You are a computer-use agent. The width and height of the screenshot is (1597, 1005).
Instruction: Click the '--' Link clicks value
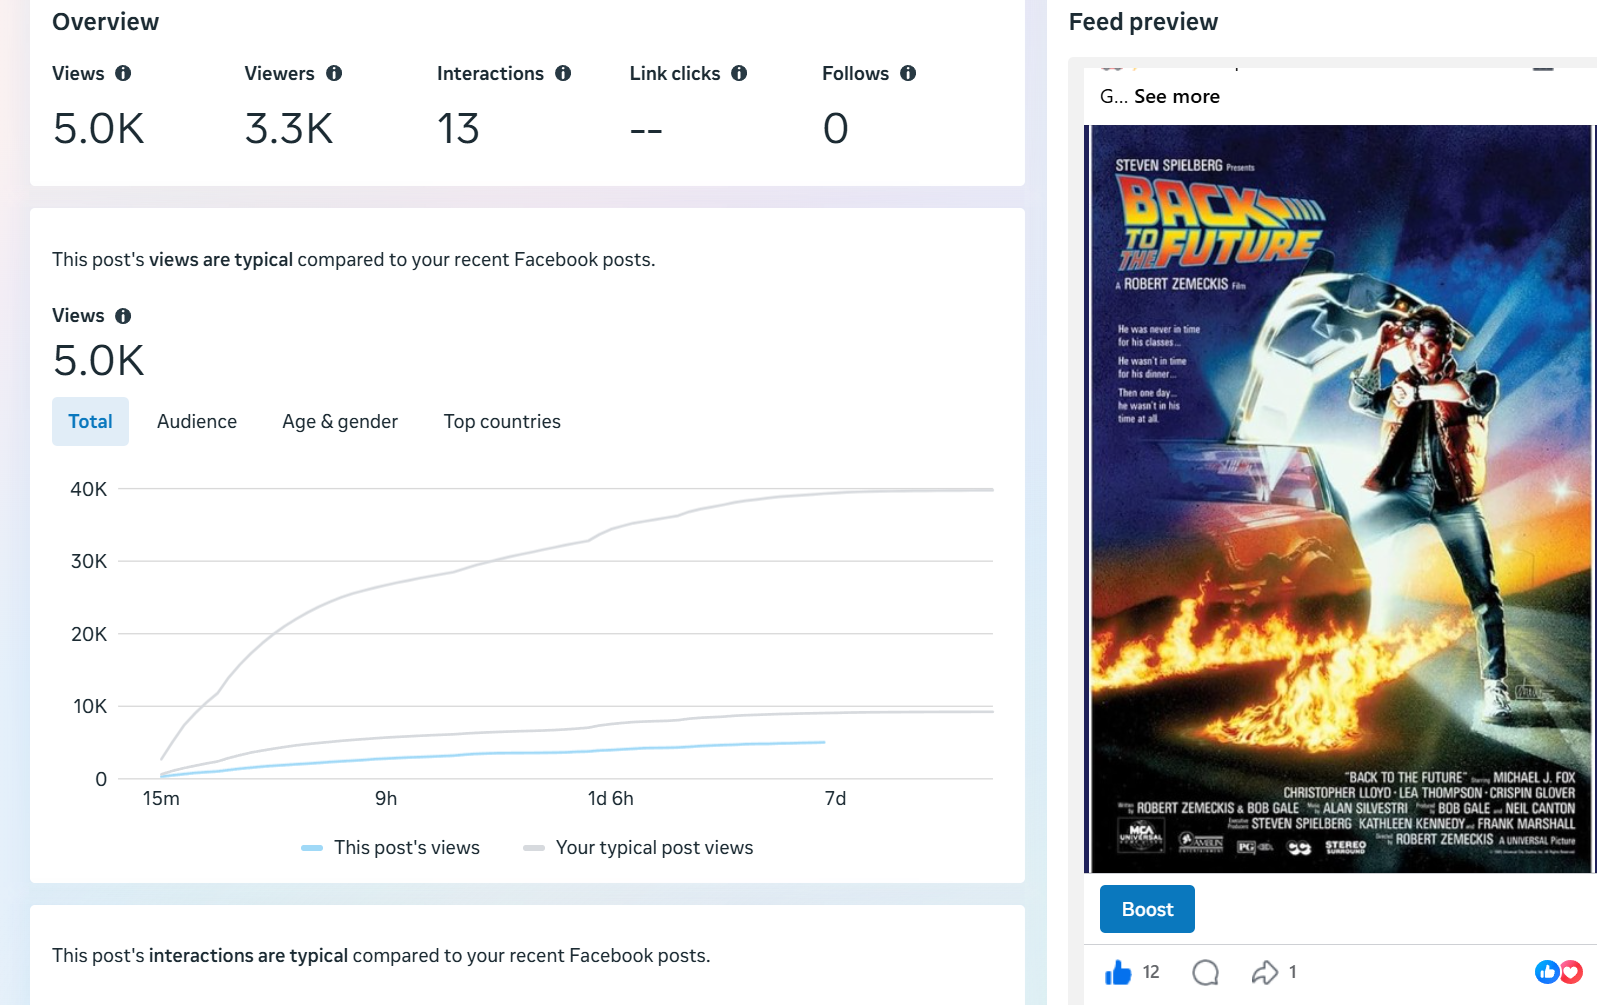[646, 130]
